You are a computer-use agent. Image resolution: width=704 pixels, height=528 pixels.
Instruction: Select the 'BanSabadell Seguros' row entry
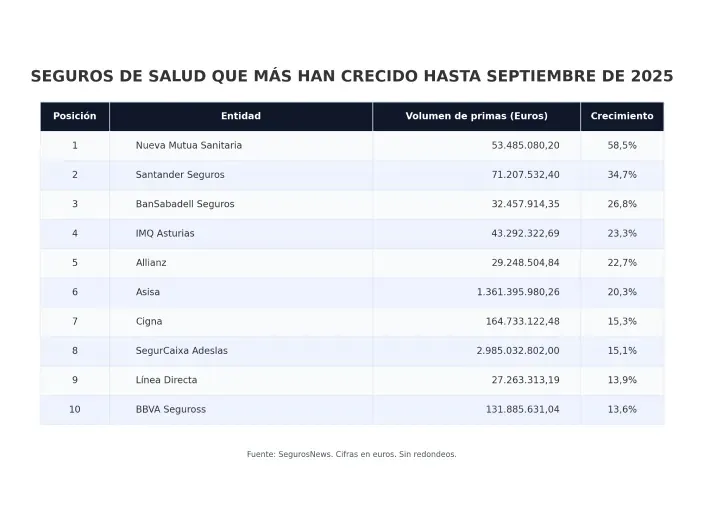click(185, 204)
